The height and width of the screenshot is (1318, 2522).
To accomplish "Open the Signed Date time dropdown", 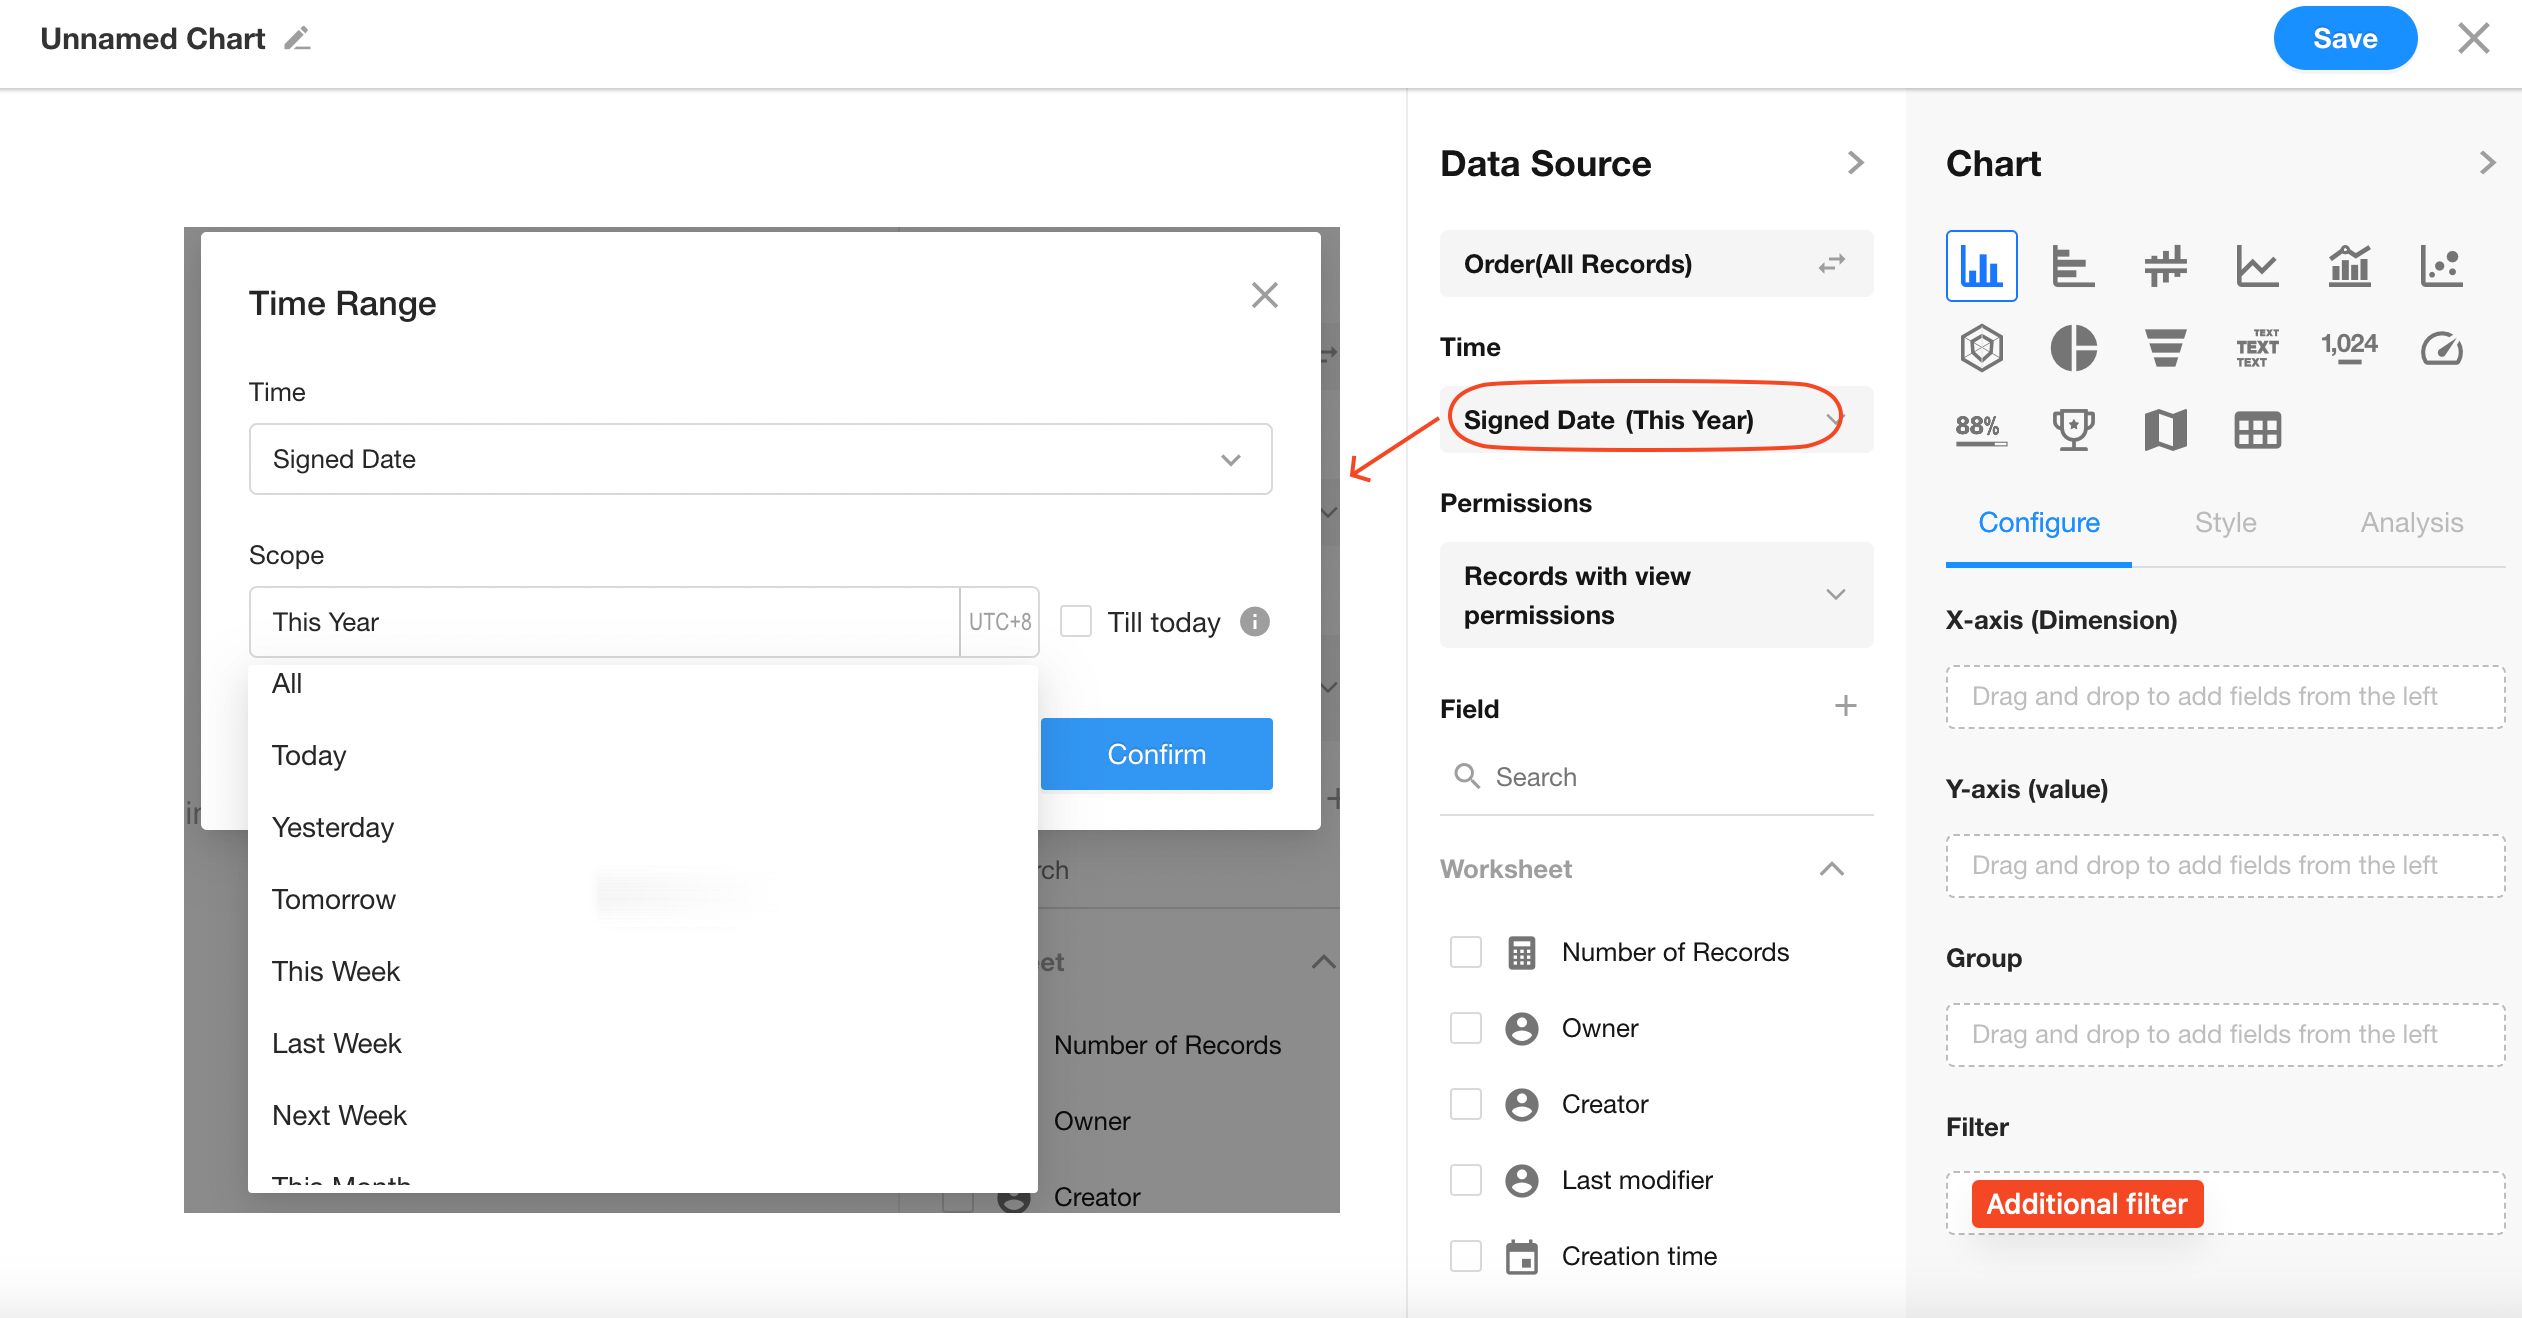I will click(760, 459).
